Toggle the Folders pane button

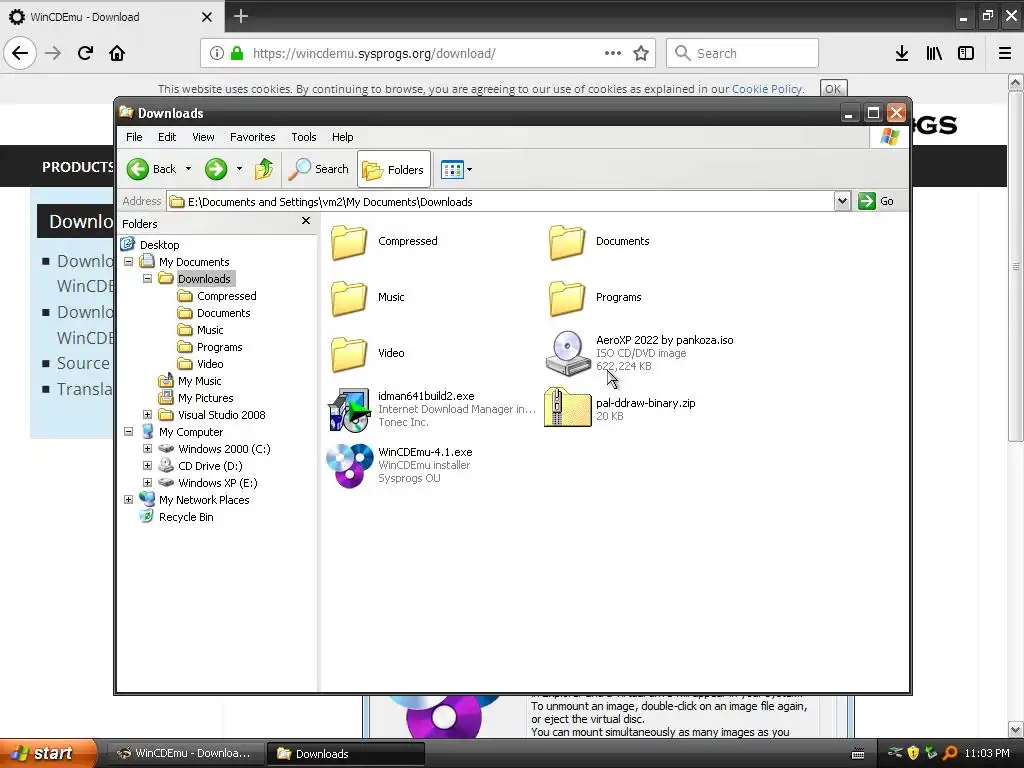[394, 169]
